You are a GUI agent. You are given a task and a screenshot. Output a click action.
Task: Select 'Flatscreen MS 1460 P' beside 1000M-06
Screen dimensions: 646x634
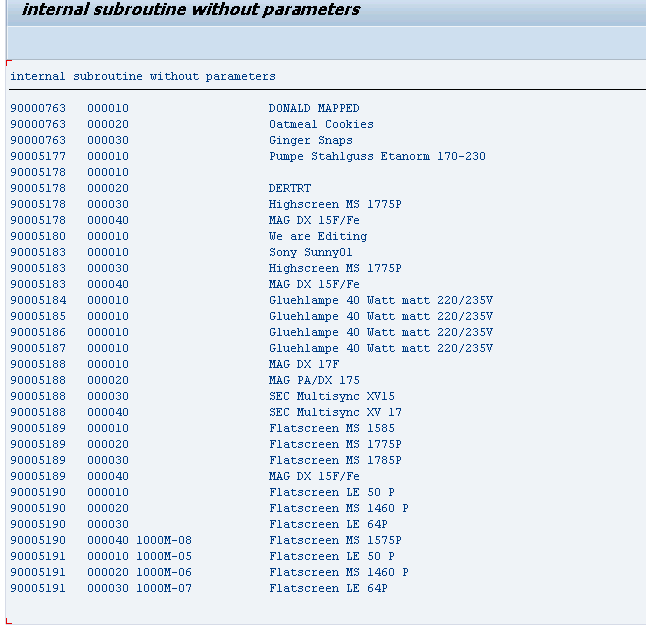[339, 572]
